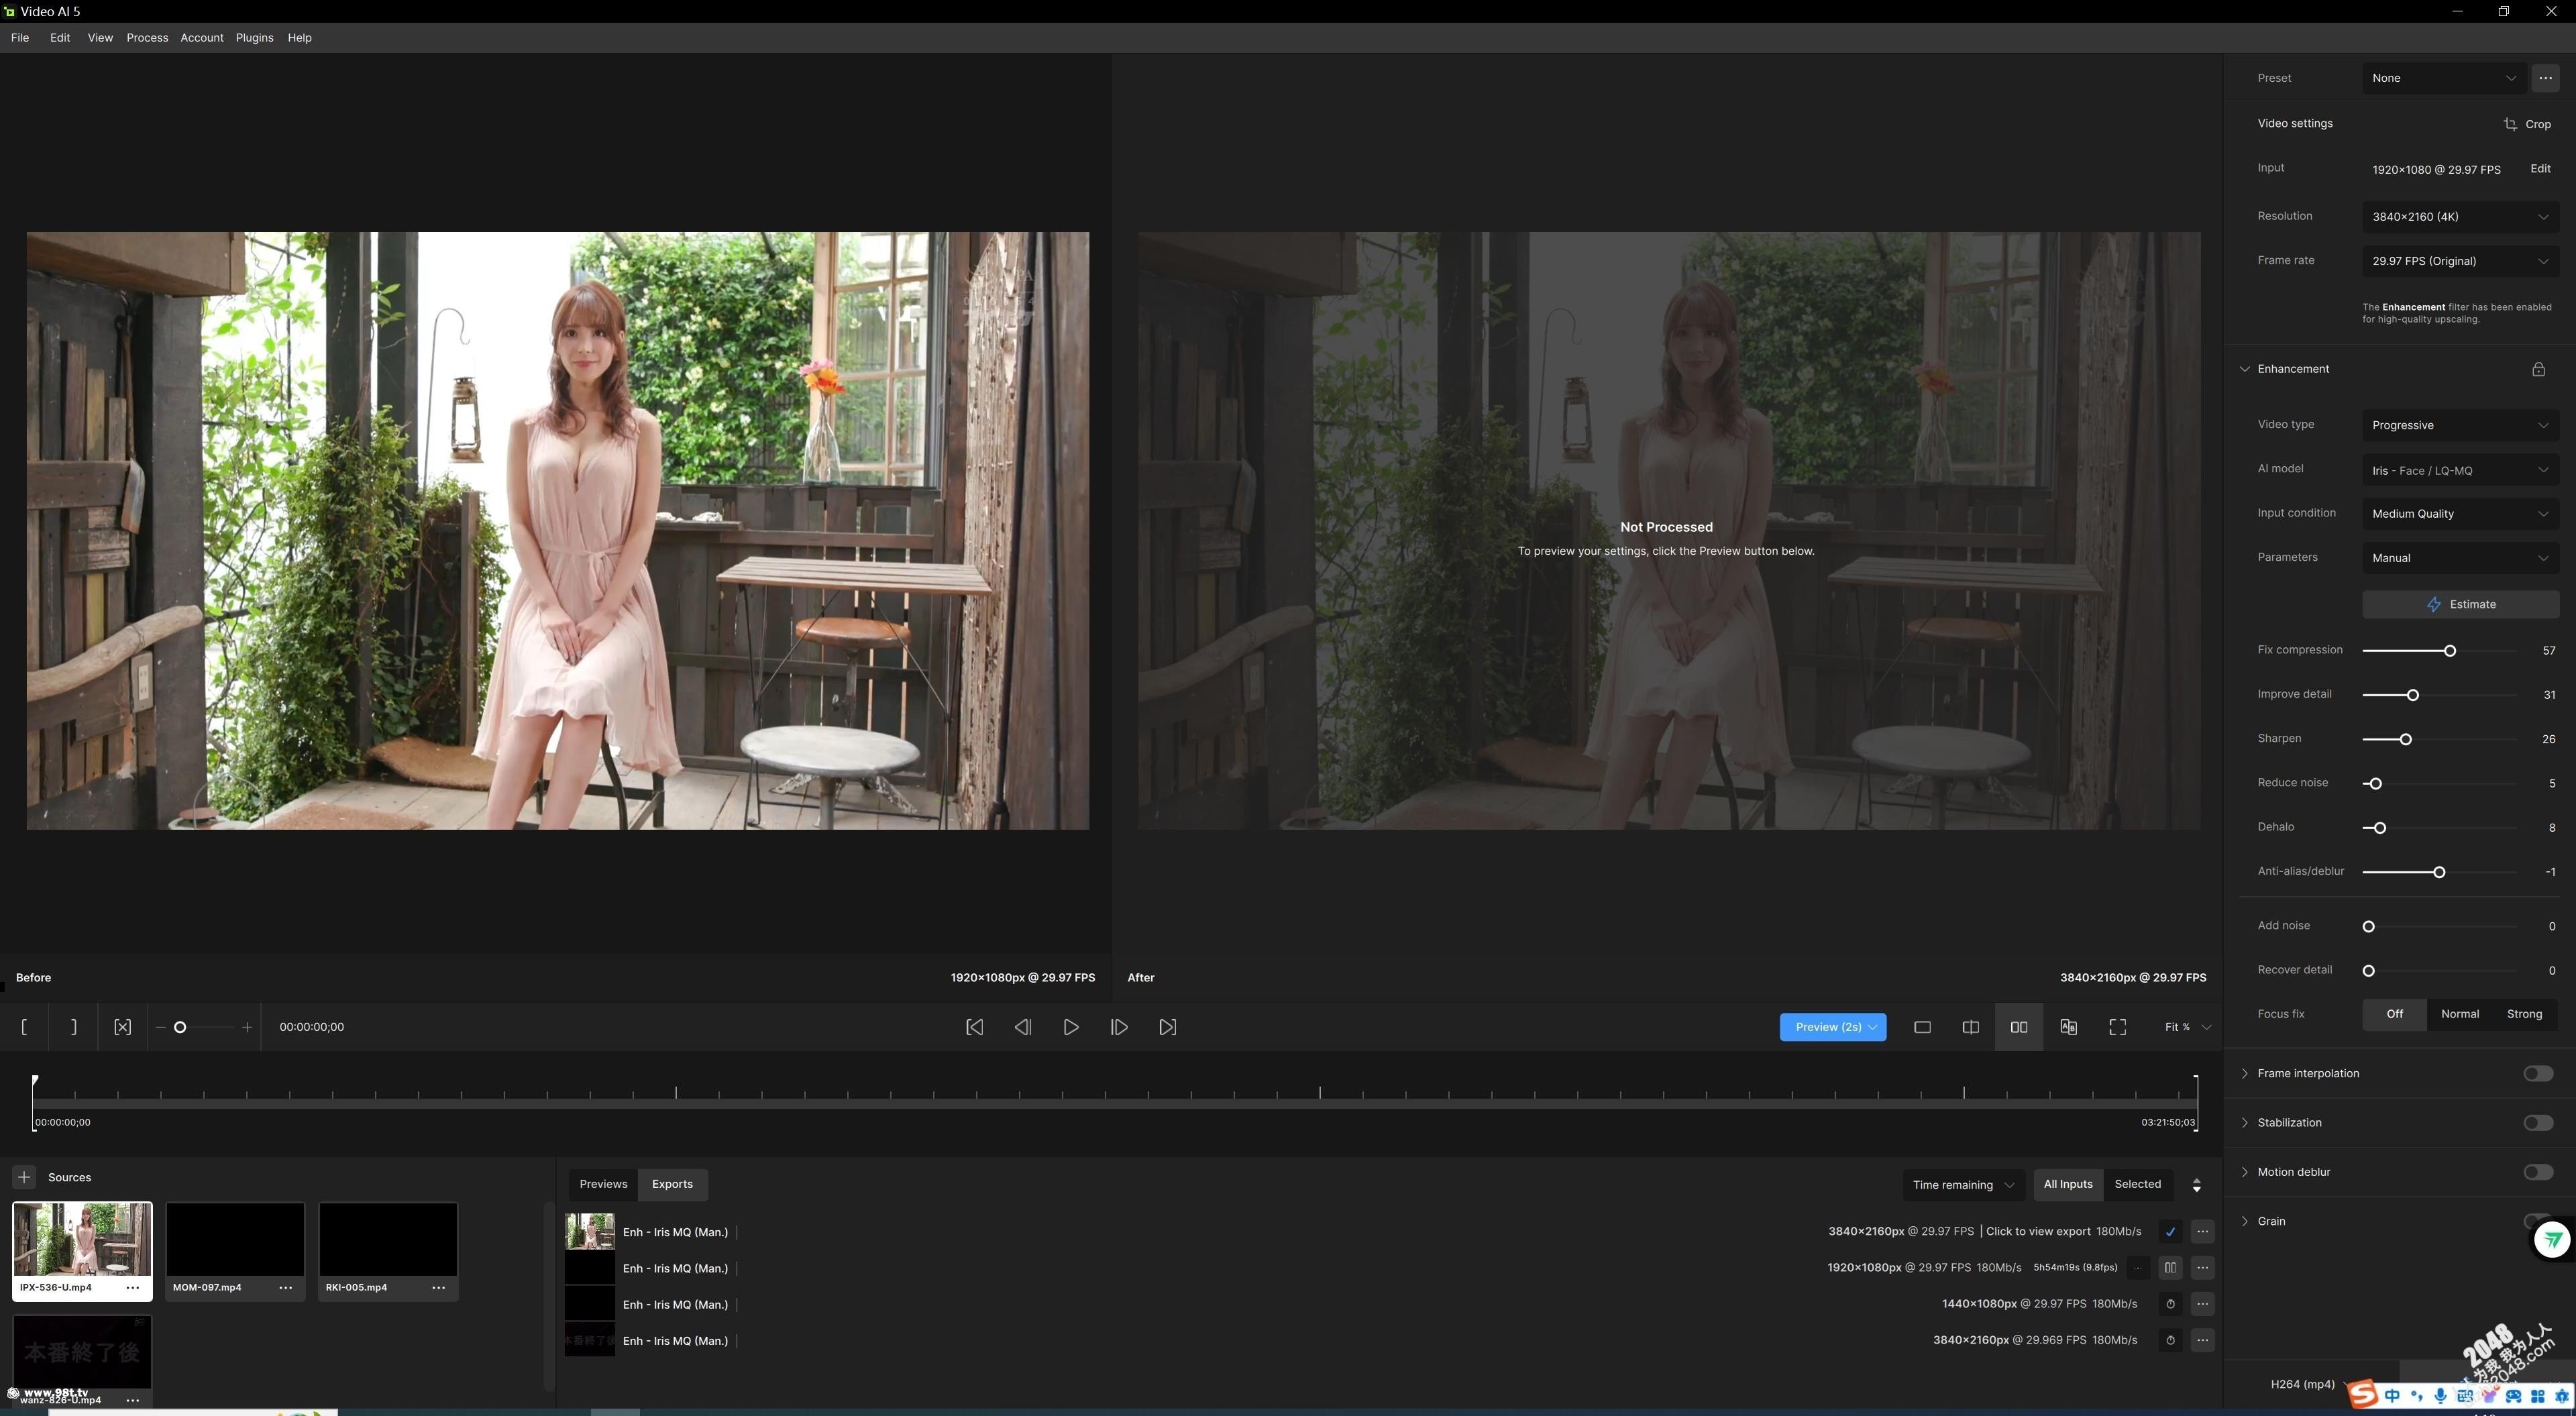The image size is (2576, 1416).
Task: Open the Resolution dropdown
Action: coord(2459,216)
